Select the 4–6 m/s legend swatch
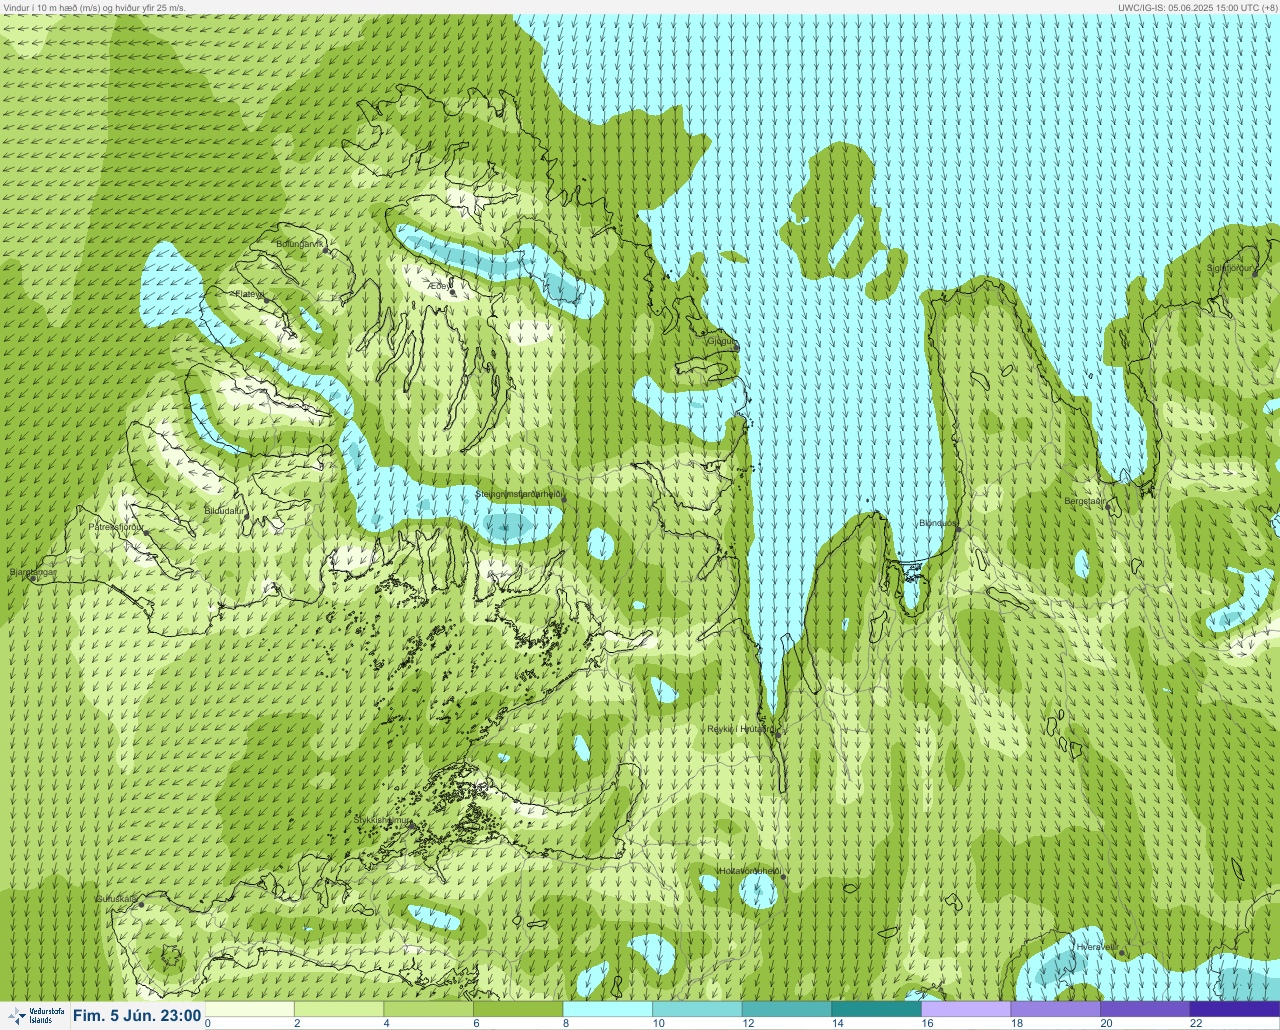This screenshot has width=1280, height=1030. point(429,1009)
